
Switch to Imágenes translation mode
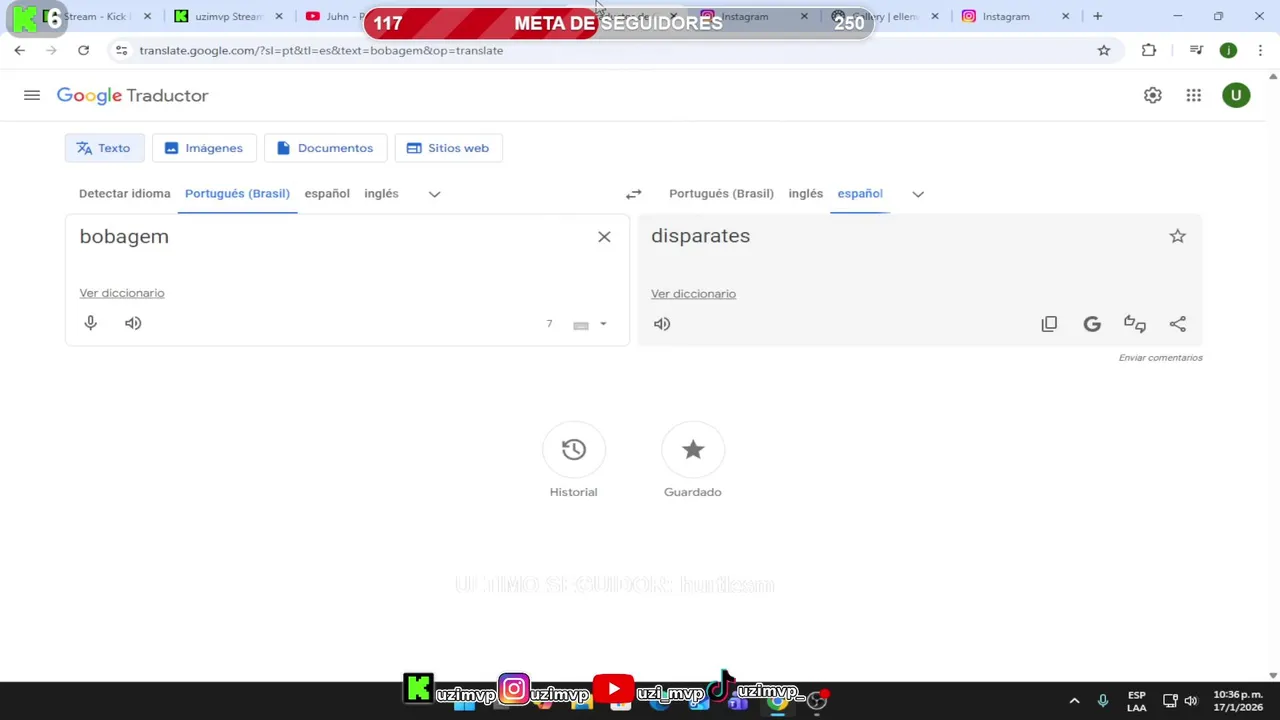(204, 148)
